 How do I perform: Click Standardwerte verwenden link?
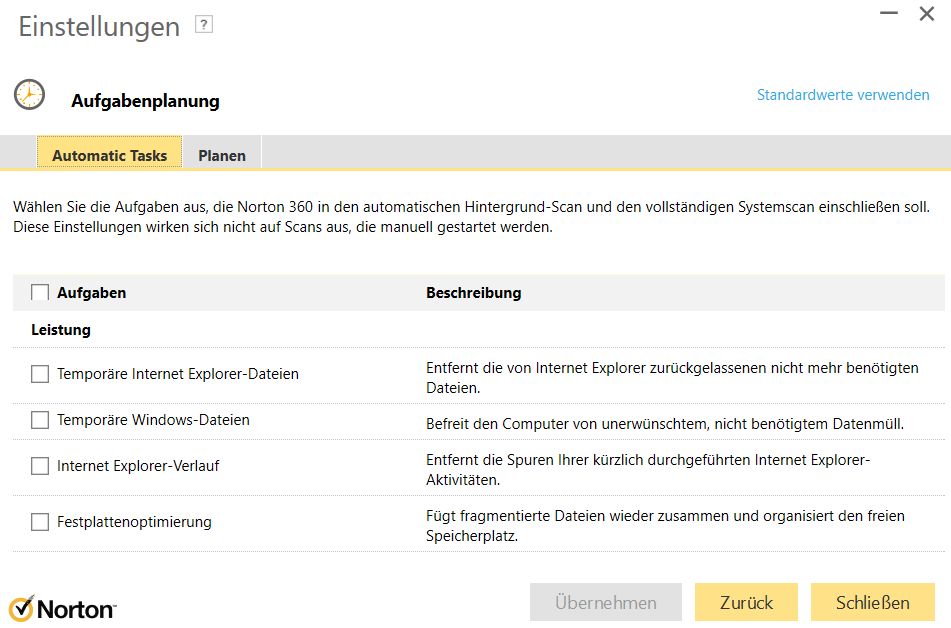click(843, 95)
